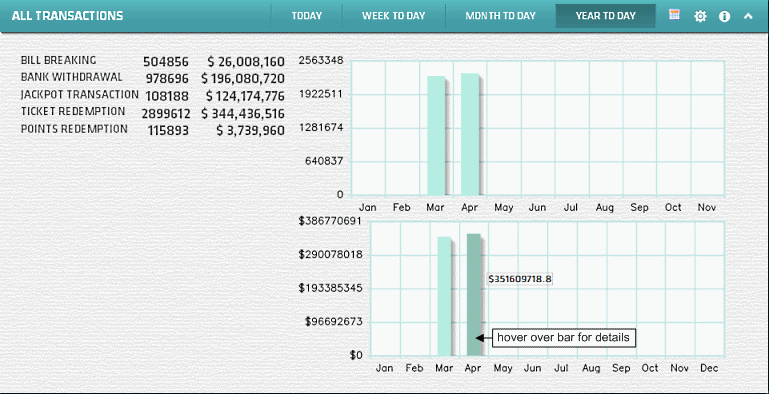The width and height of the screenshot is (769, 394).
Task: Click the bank withdrawal count 978696
Action: 167,79
